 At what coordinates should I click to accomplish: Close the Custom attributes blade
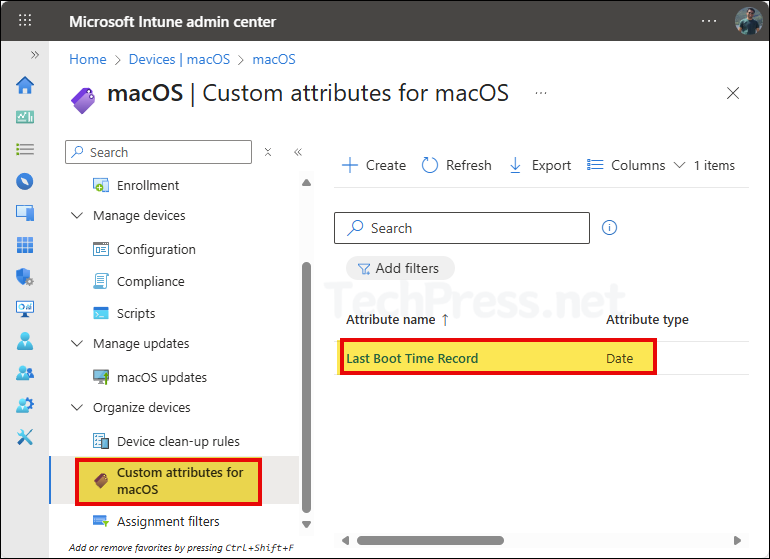tap(733, 93)
